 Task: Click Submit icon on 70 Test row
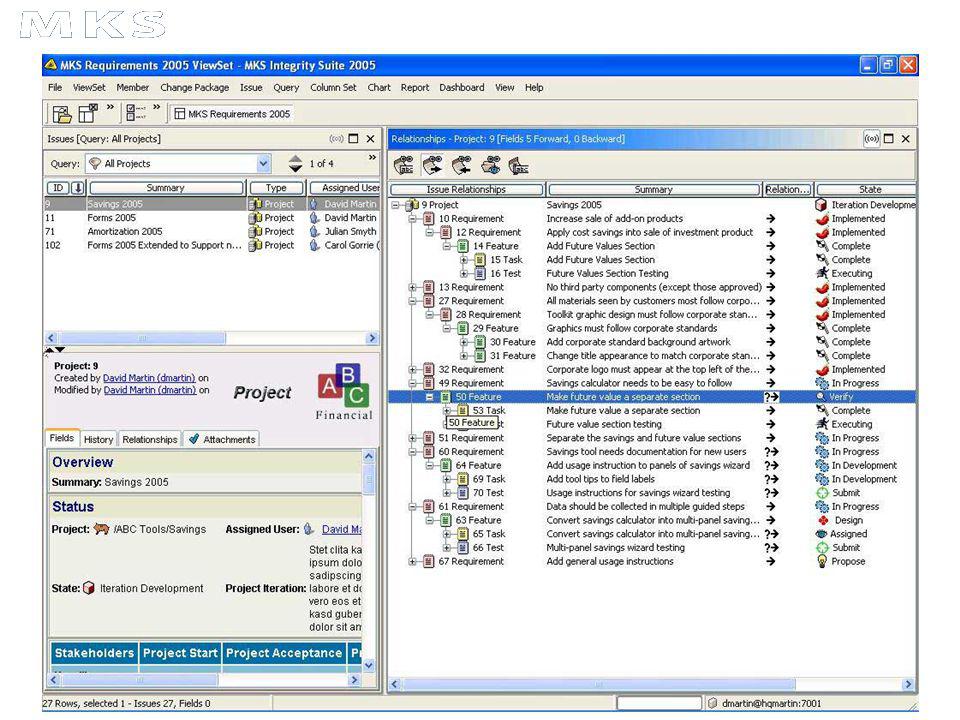click(x=822, y=493)
